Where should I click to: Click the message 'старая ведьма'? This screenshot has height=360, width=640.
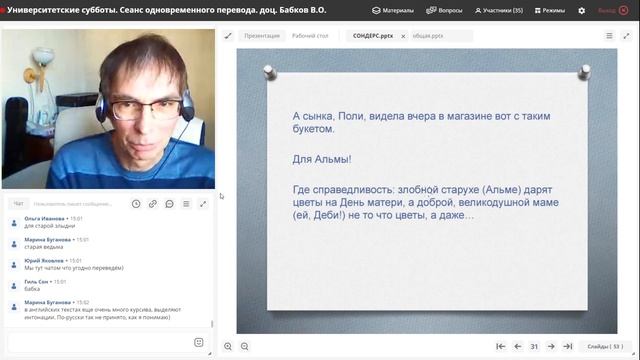44,247
